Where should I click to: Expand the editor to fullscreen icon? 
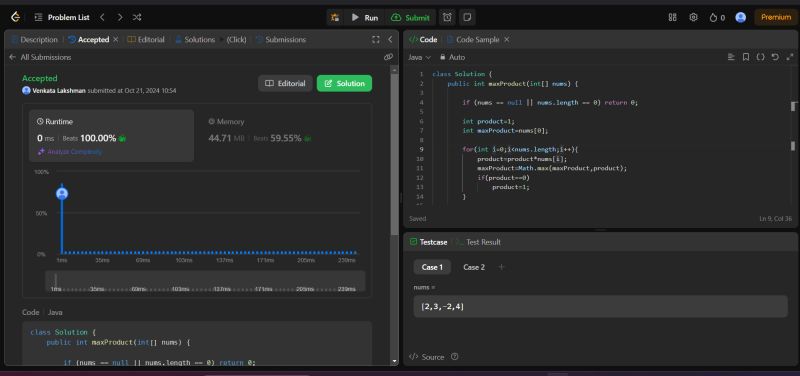(790, 57)
